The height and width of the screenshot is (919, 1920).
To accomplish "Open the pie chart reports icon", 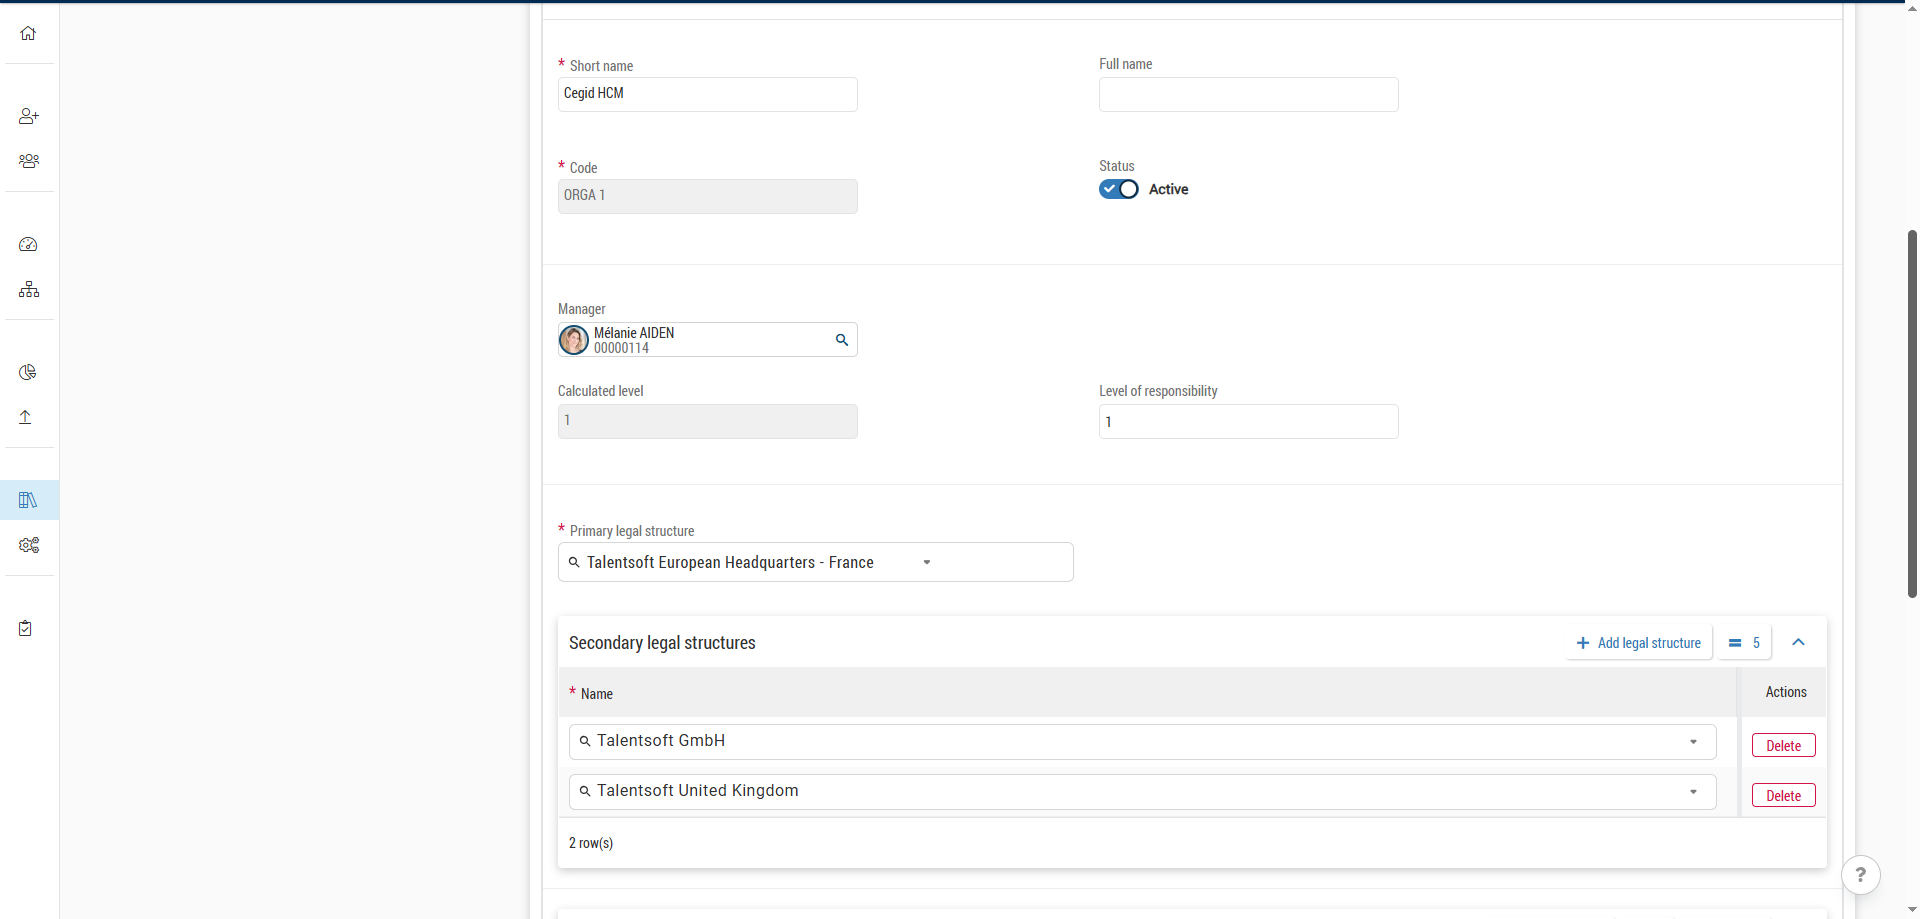I will pos(28,373).
